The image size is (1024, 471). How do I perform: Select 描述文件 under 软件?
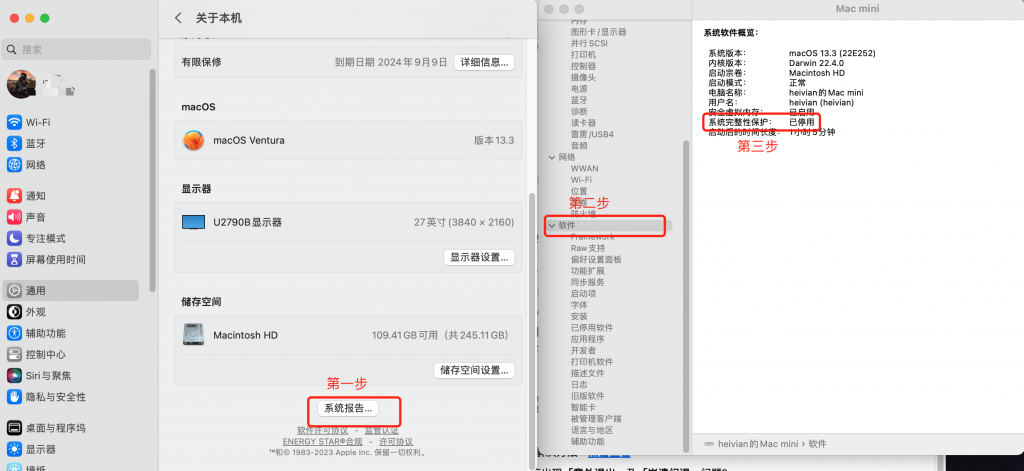click(587, 373)
